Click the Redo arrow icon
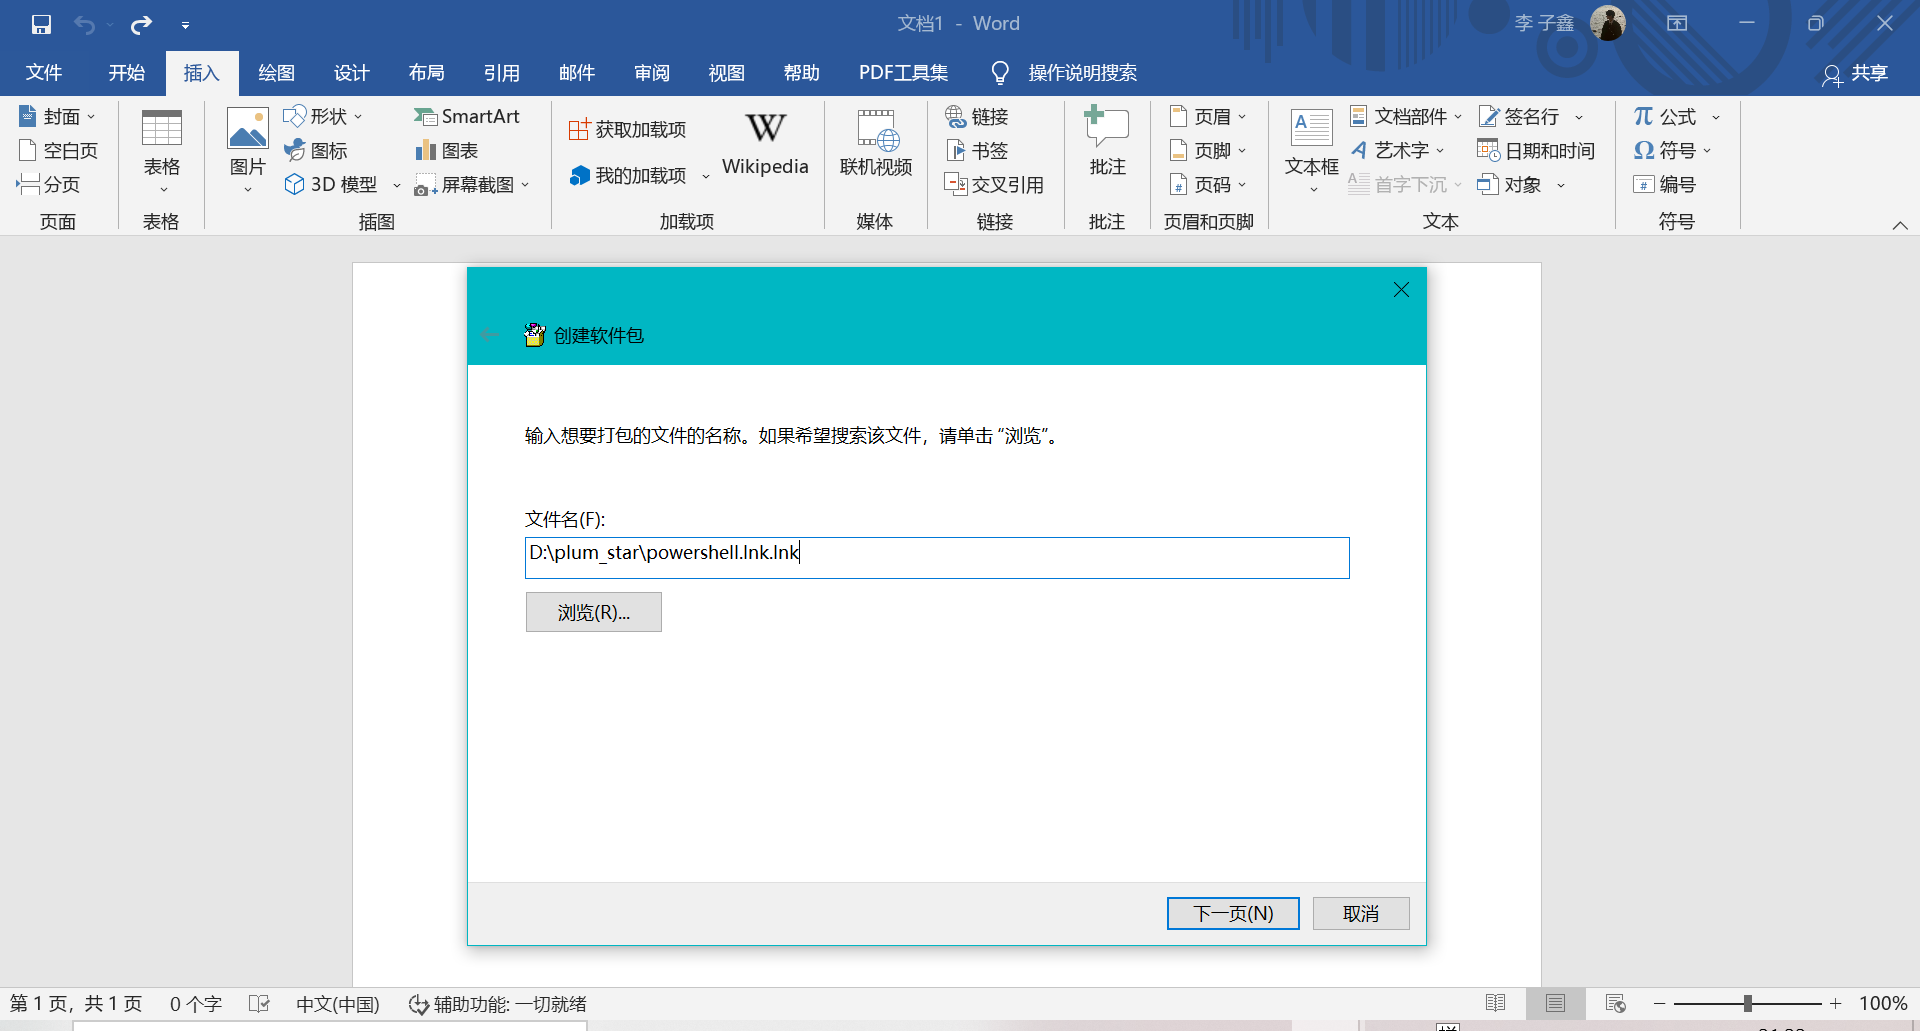 click(x=142, y=24)
